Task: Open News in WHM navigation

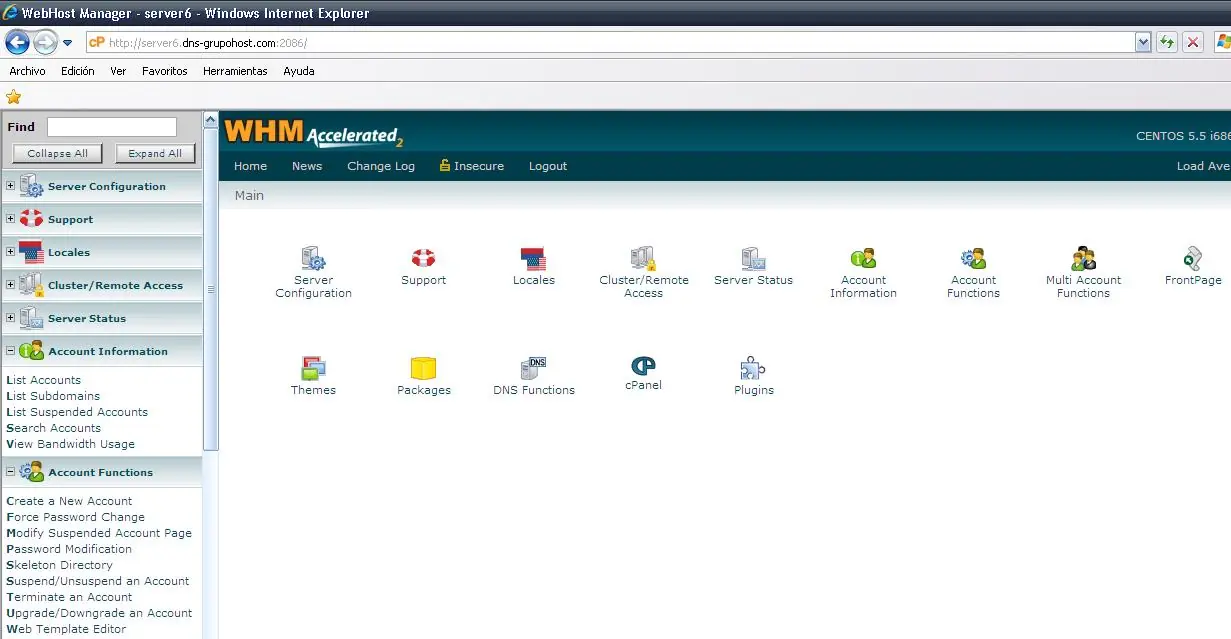Action: tap(307, 166)
